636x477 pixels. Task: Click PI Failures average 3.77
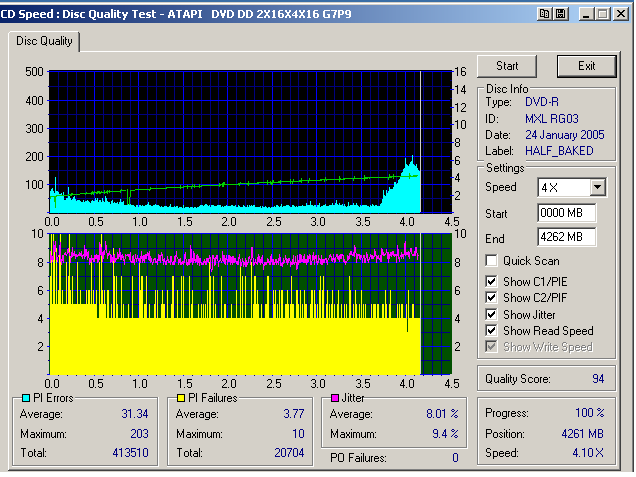point(294,414)
